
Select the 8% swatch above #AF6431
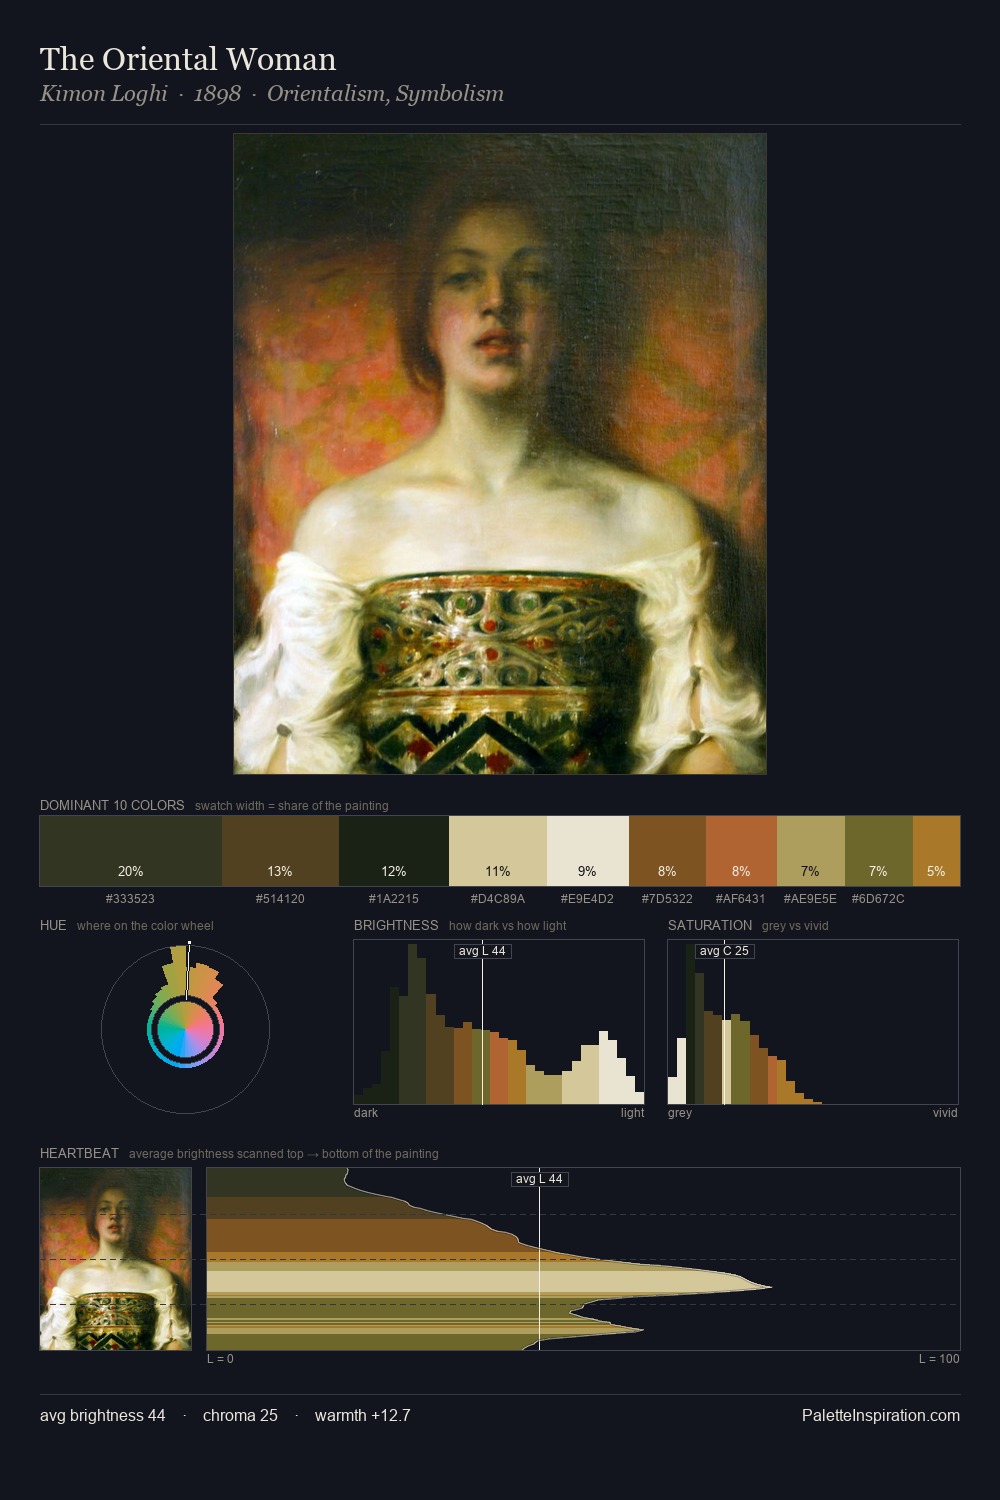pyautogui.click(x=741, y=851)
